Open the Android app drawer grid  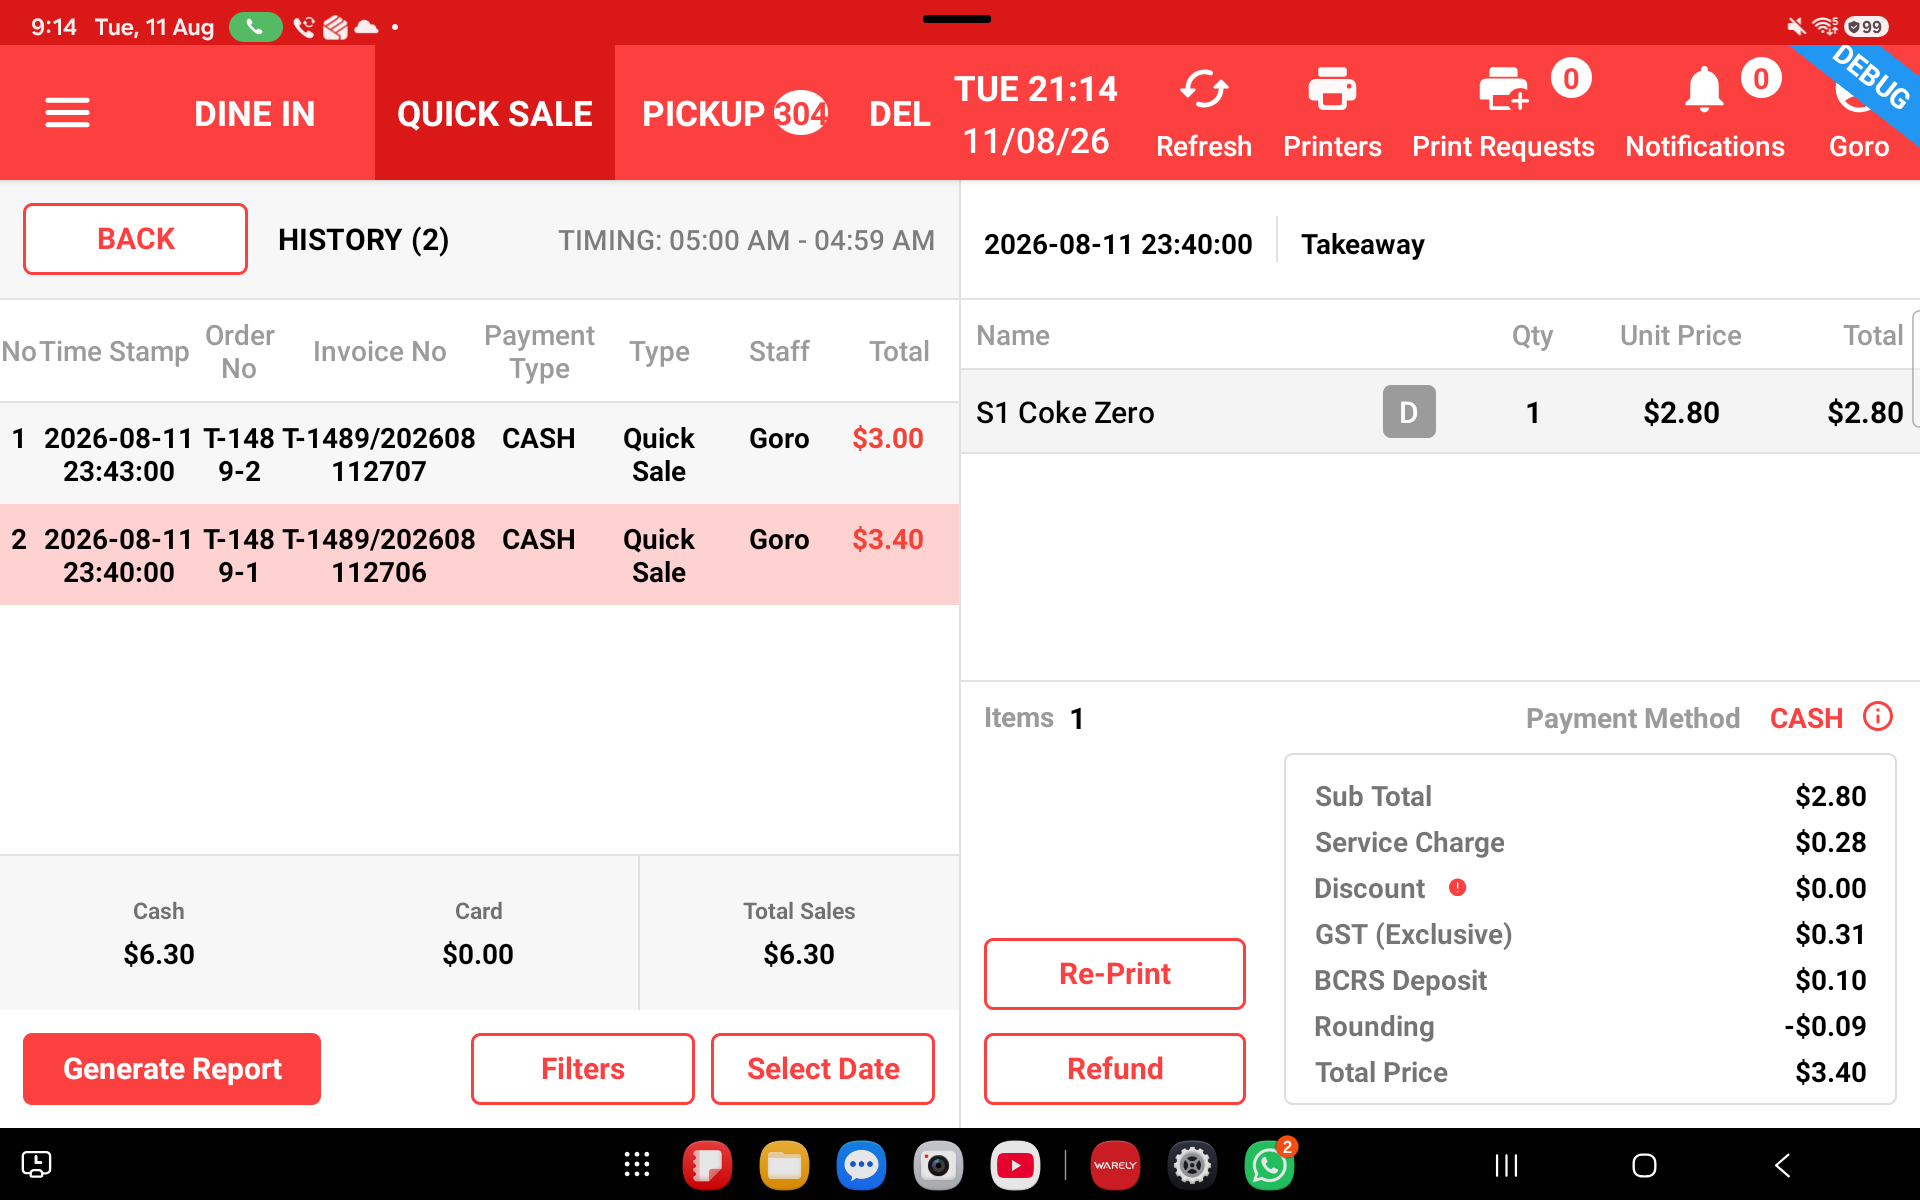637,1165
